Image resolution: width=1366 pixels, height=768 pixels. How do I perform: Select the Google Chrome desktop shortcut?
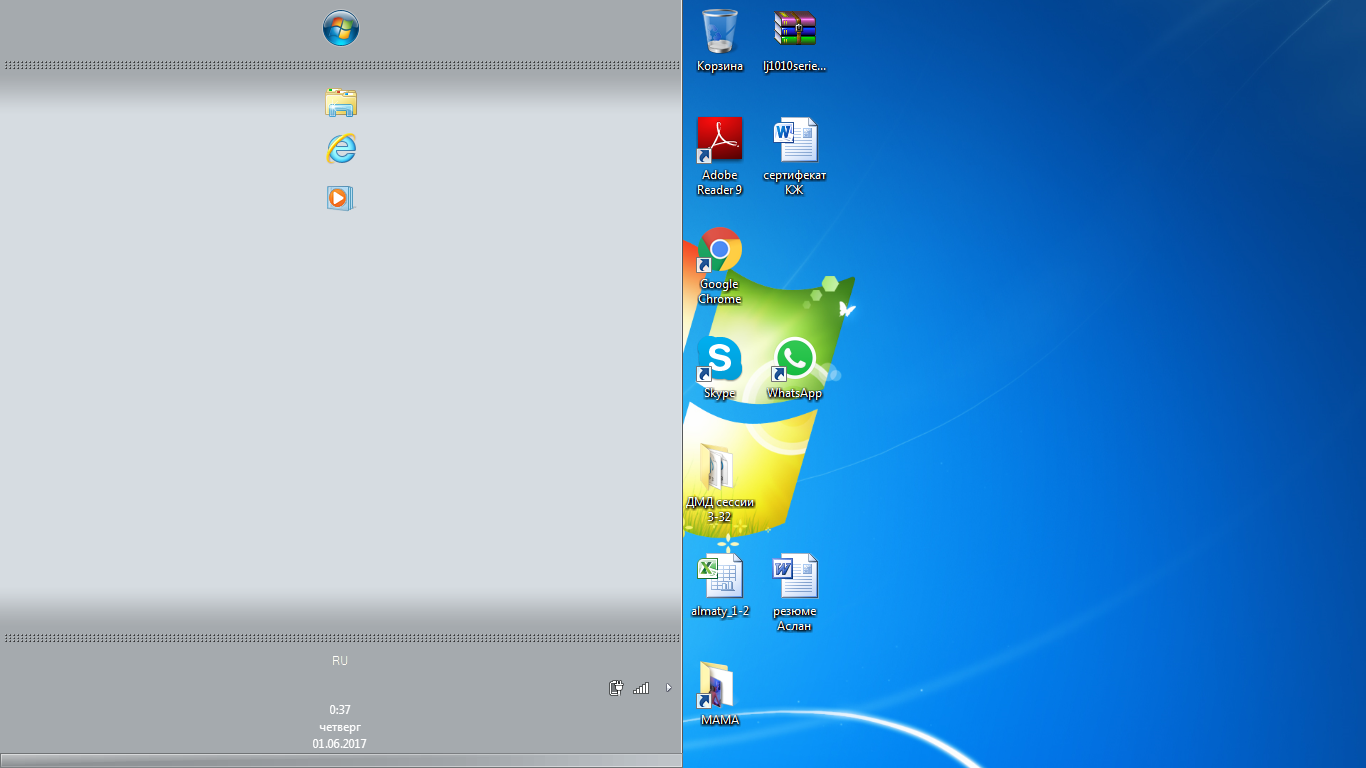(720, 266)
